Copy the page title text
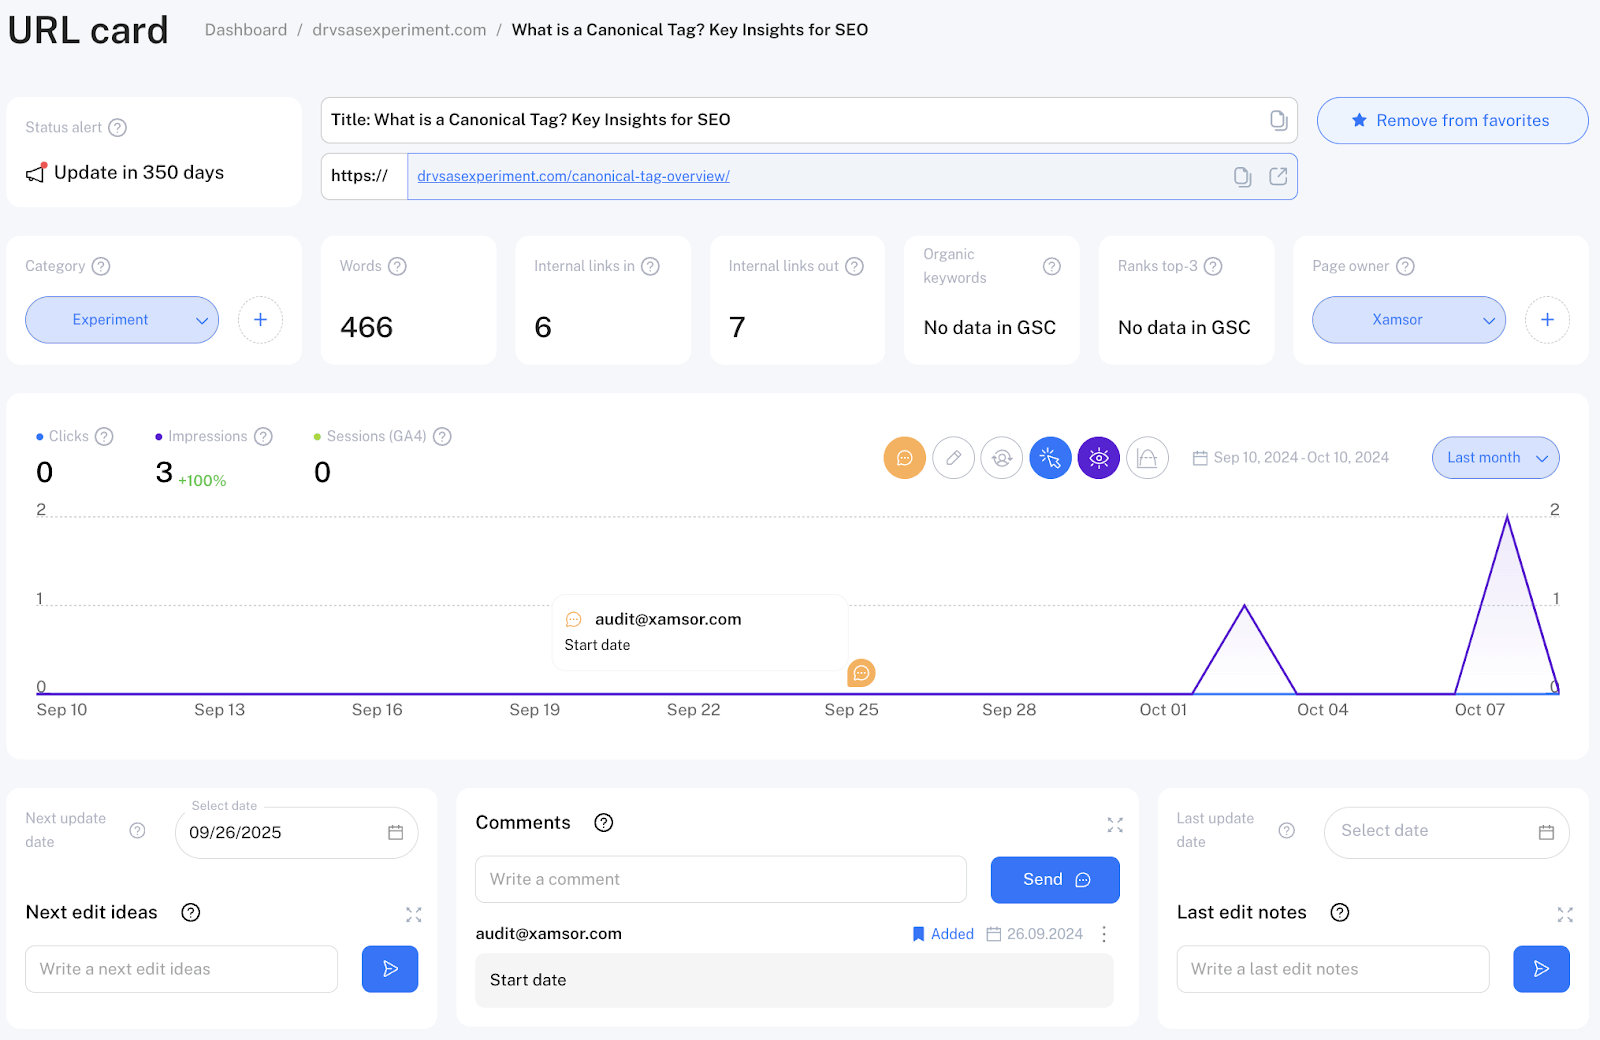1600x1040 pixels. [x=1278, y=120]
